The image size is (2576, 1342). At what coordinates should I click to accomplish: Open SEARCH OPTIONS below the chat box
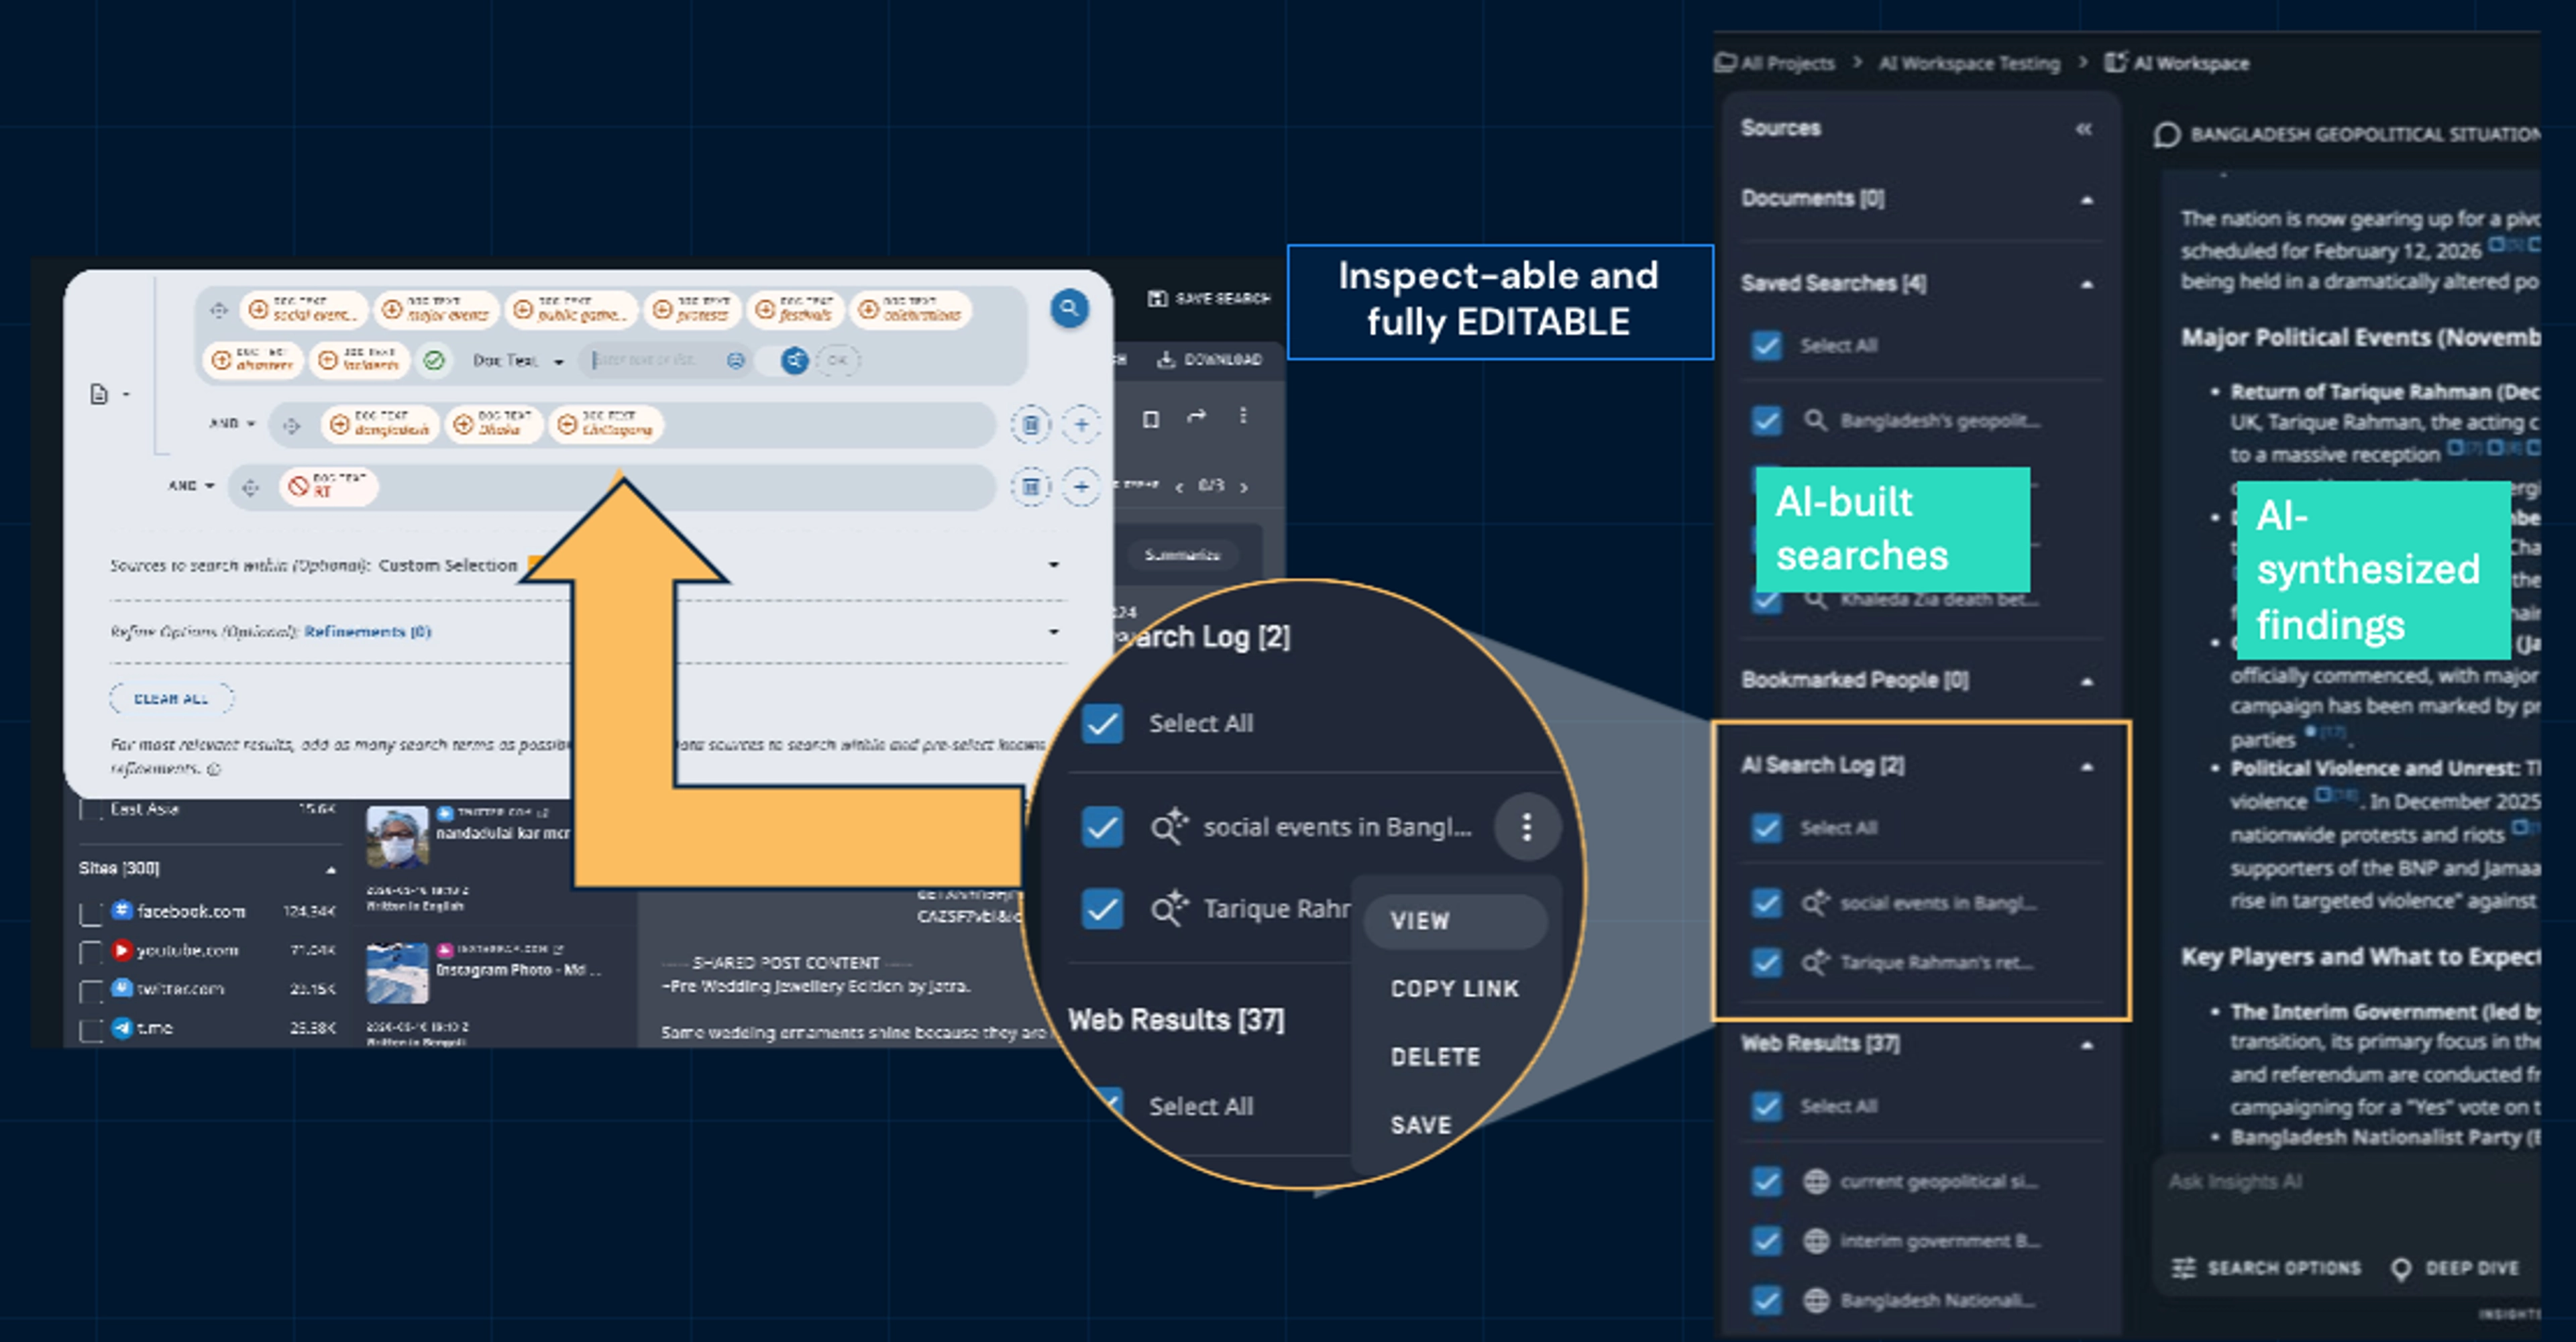click(2266, 1268)
